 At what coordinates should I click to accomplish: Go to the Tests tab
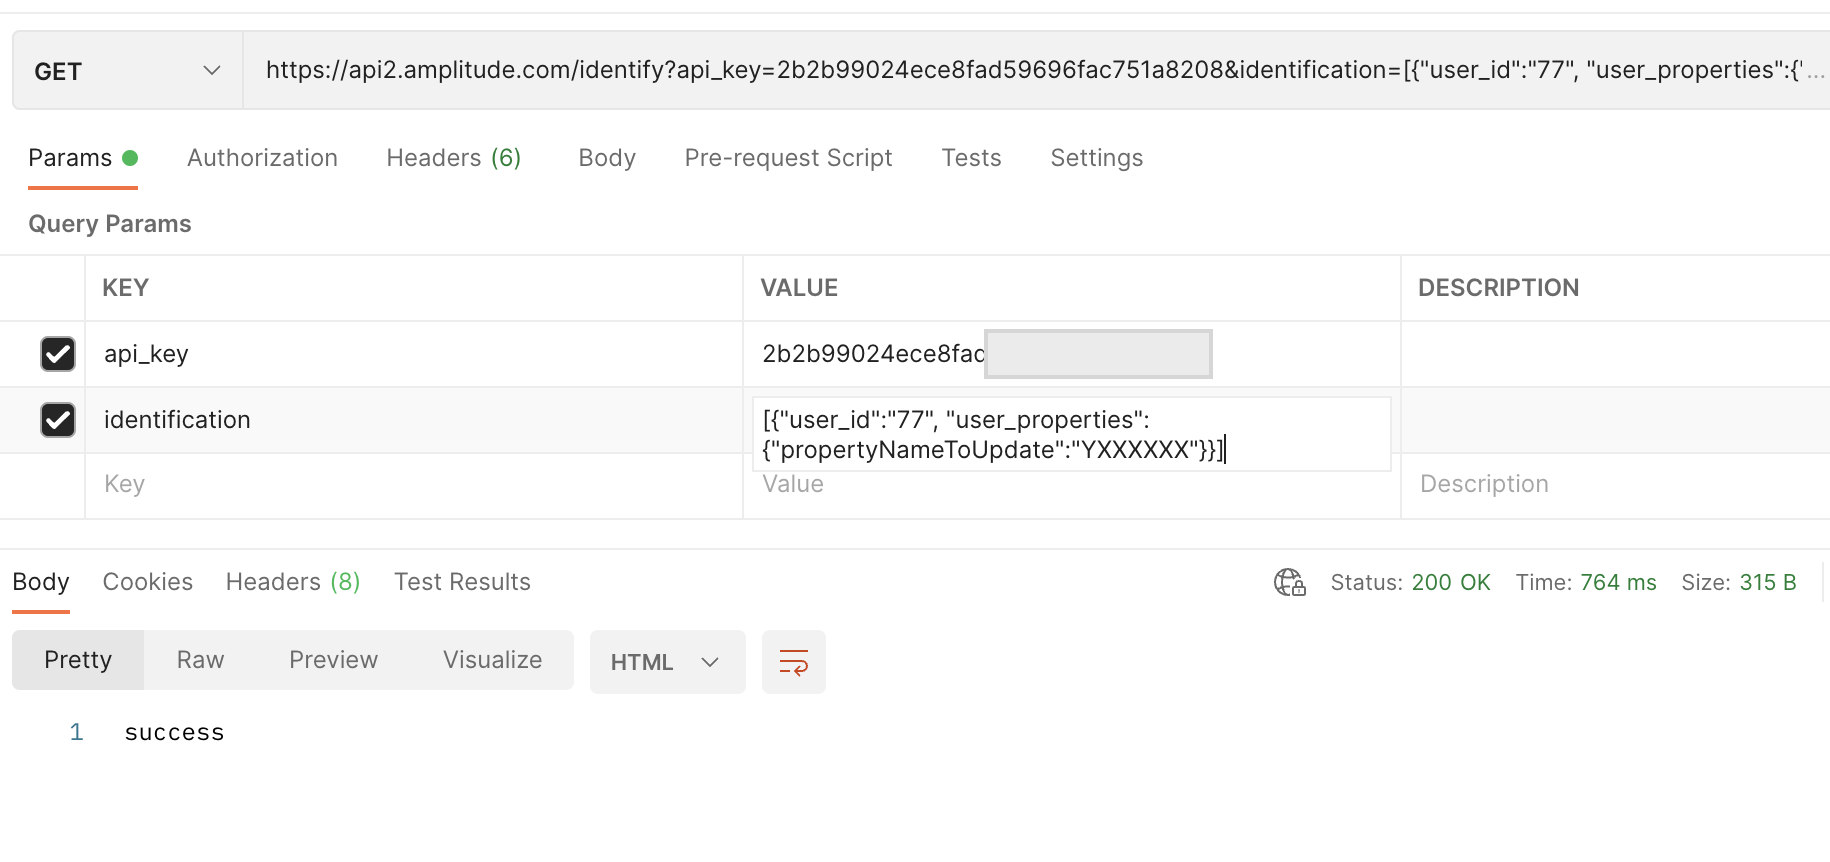(x=971, y=158)
